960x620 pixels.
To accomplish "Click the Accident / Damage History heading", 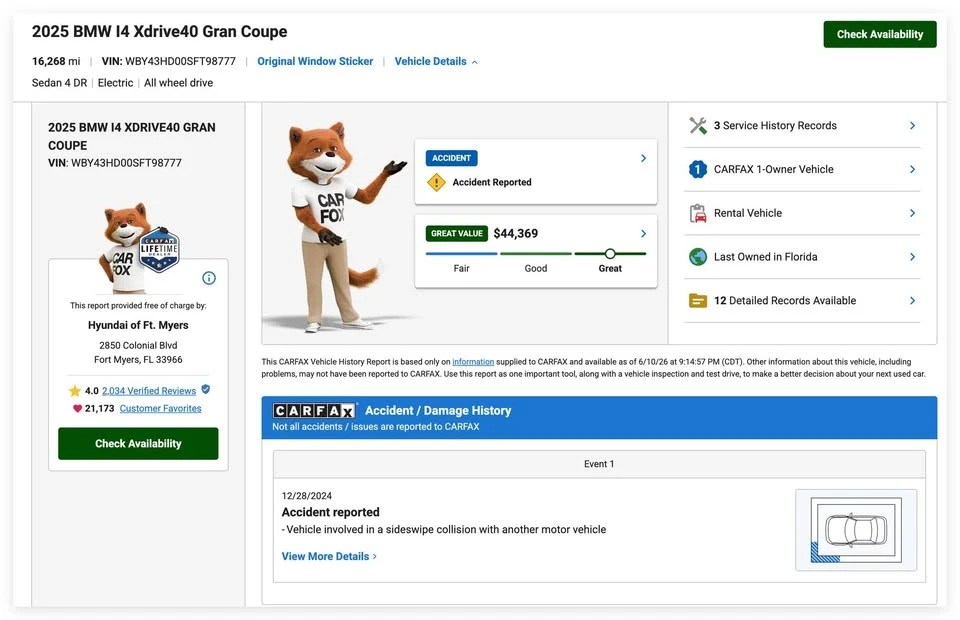I will click(438, 411).
